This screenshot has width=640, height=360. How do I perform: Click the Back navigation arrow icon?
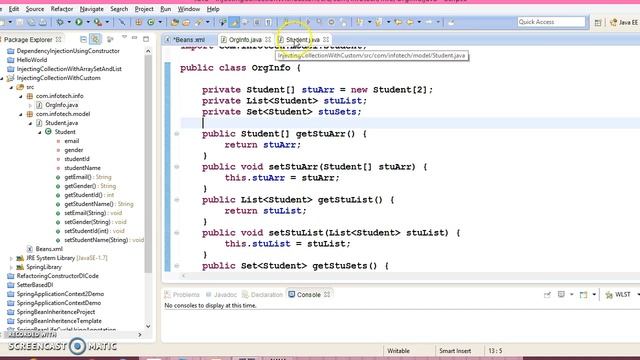[x=409, y=22]
